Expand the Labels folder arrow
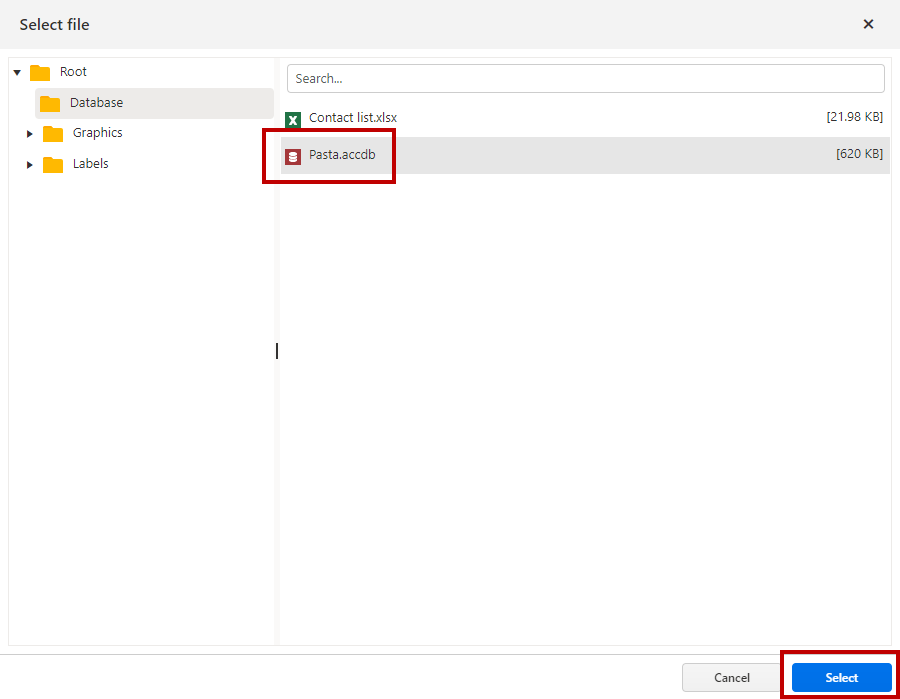Viewport: 900px width, 699px height. 30,164
